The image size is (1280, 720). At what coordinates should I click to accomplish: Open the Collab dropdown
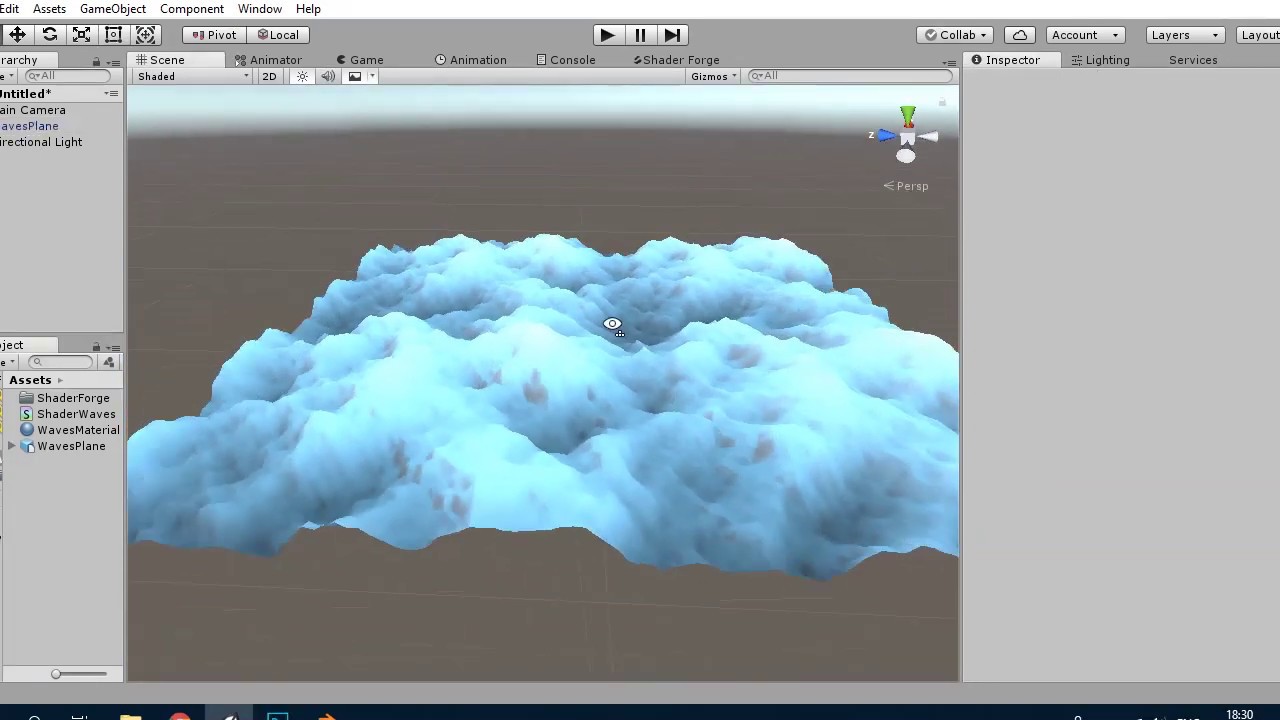955,35
